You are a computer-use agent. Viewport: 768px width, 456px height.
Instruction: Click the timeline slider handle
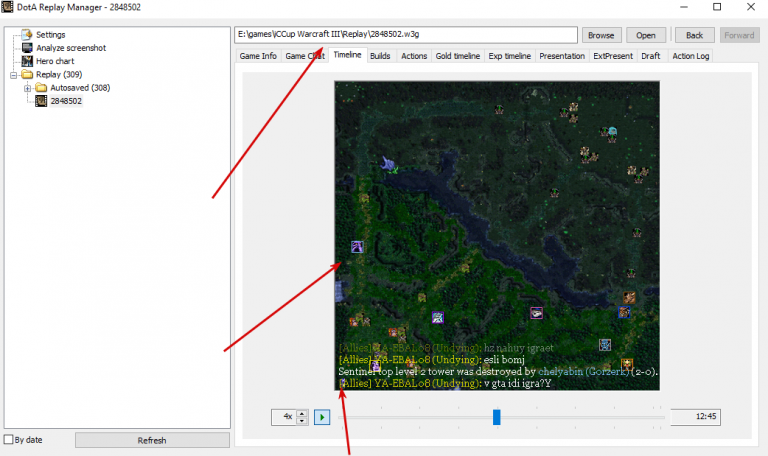click(x=497, y=417)
